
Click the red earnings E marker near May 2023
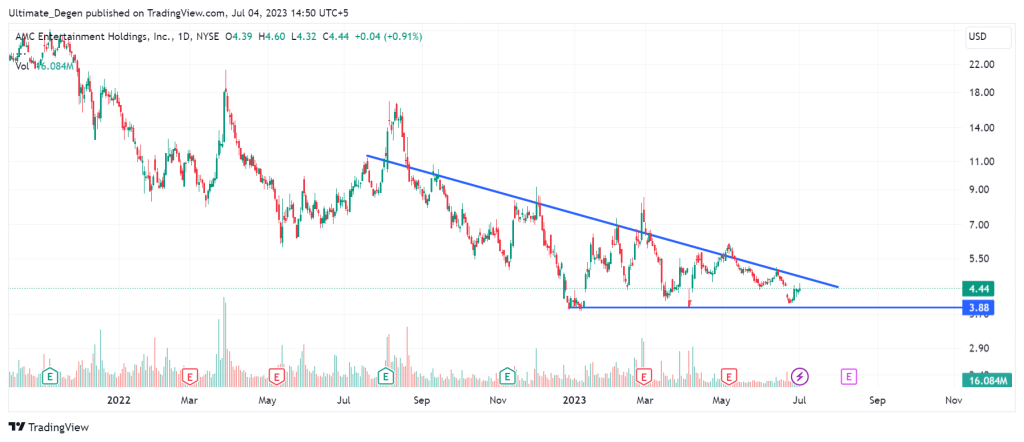tap(729, 376)
